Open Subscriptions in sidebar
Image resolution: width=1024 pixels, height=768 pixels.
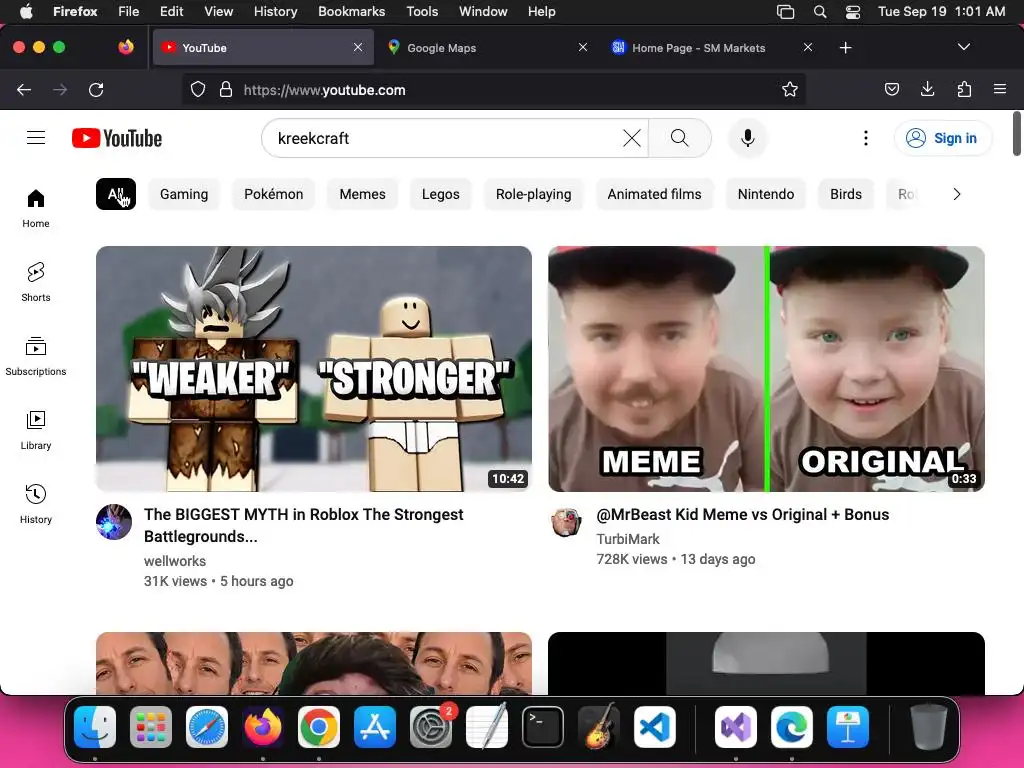pos(36,357)
